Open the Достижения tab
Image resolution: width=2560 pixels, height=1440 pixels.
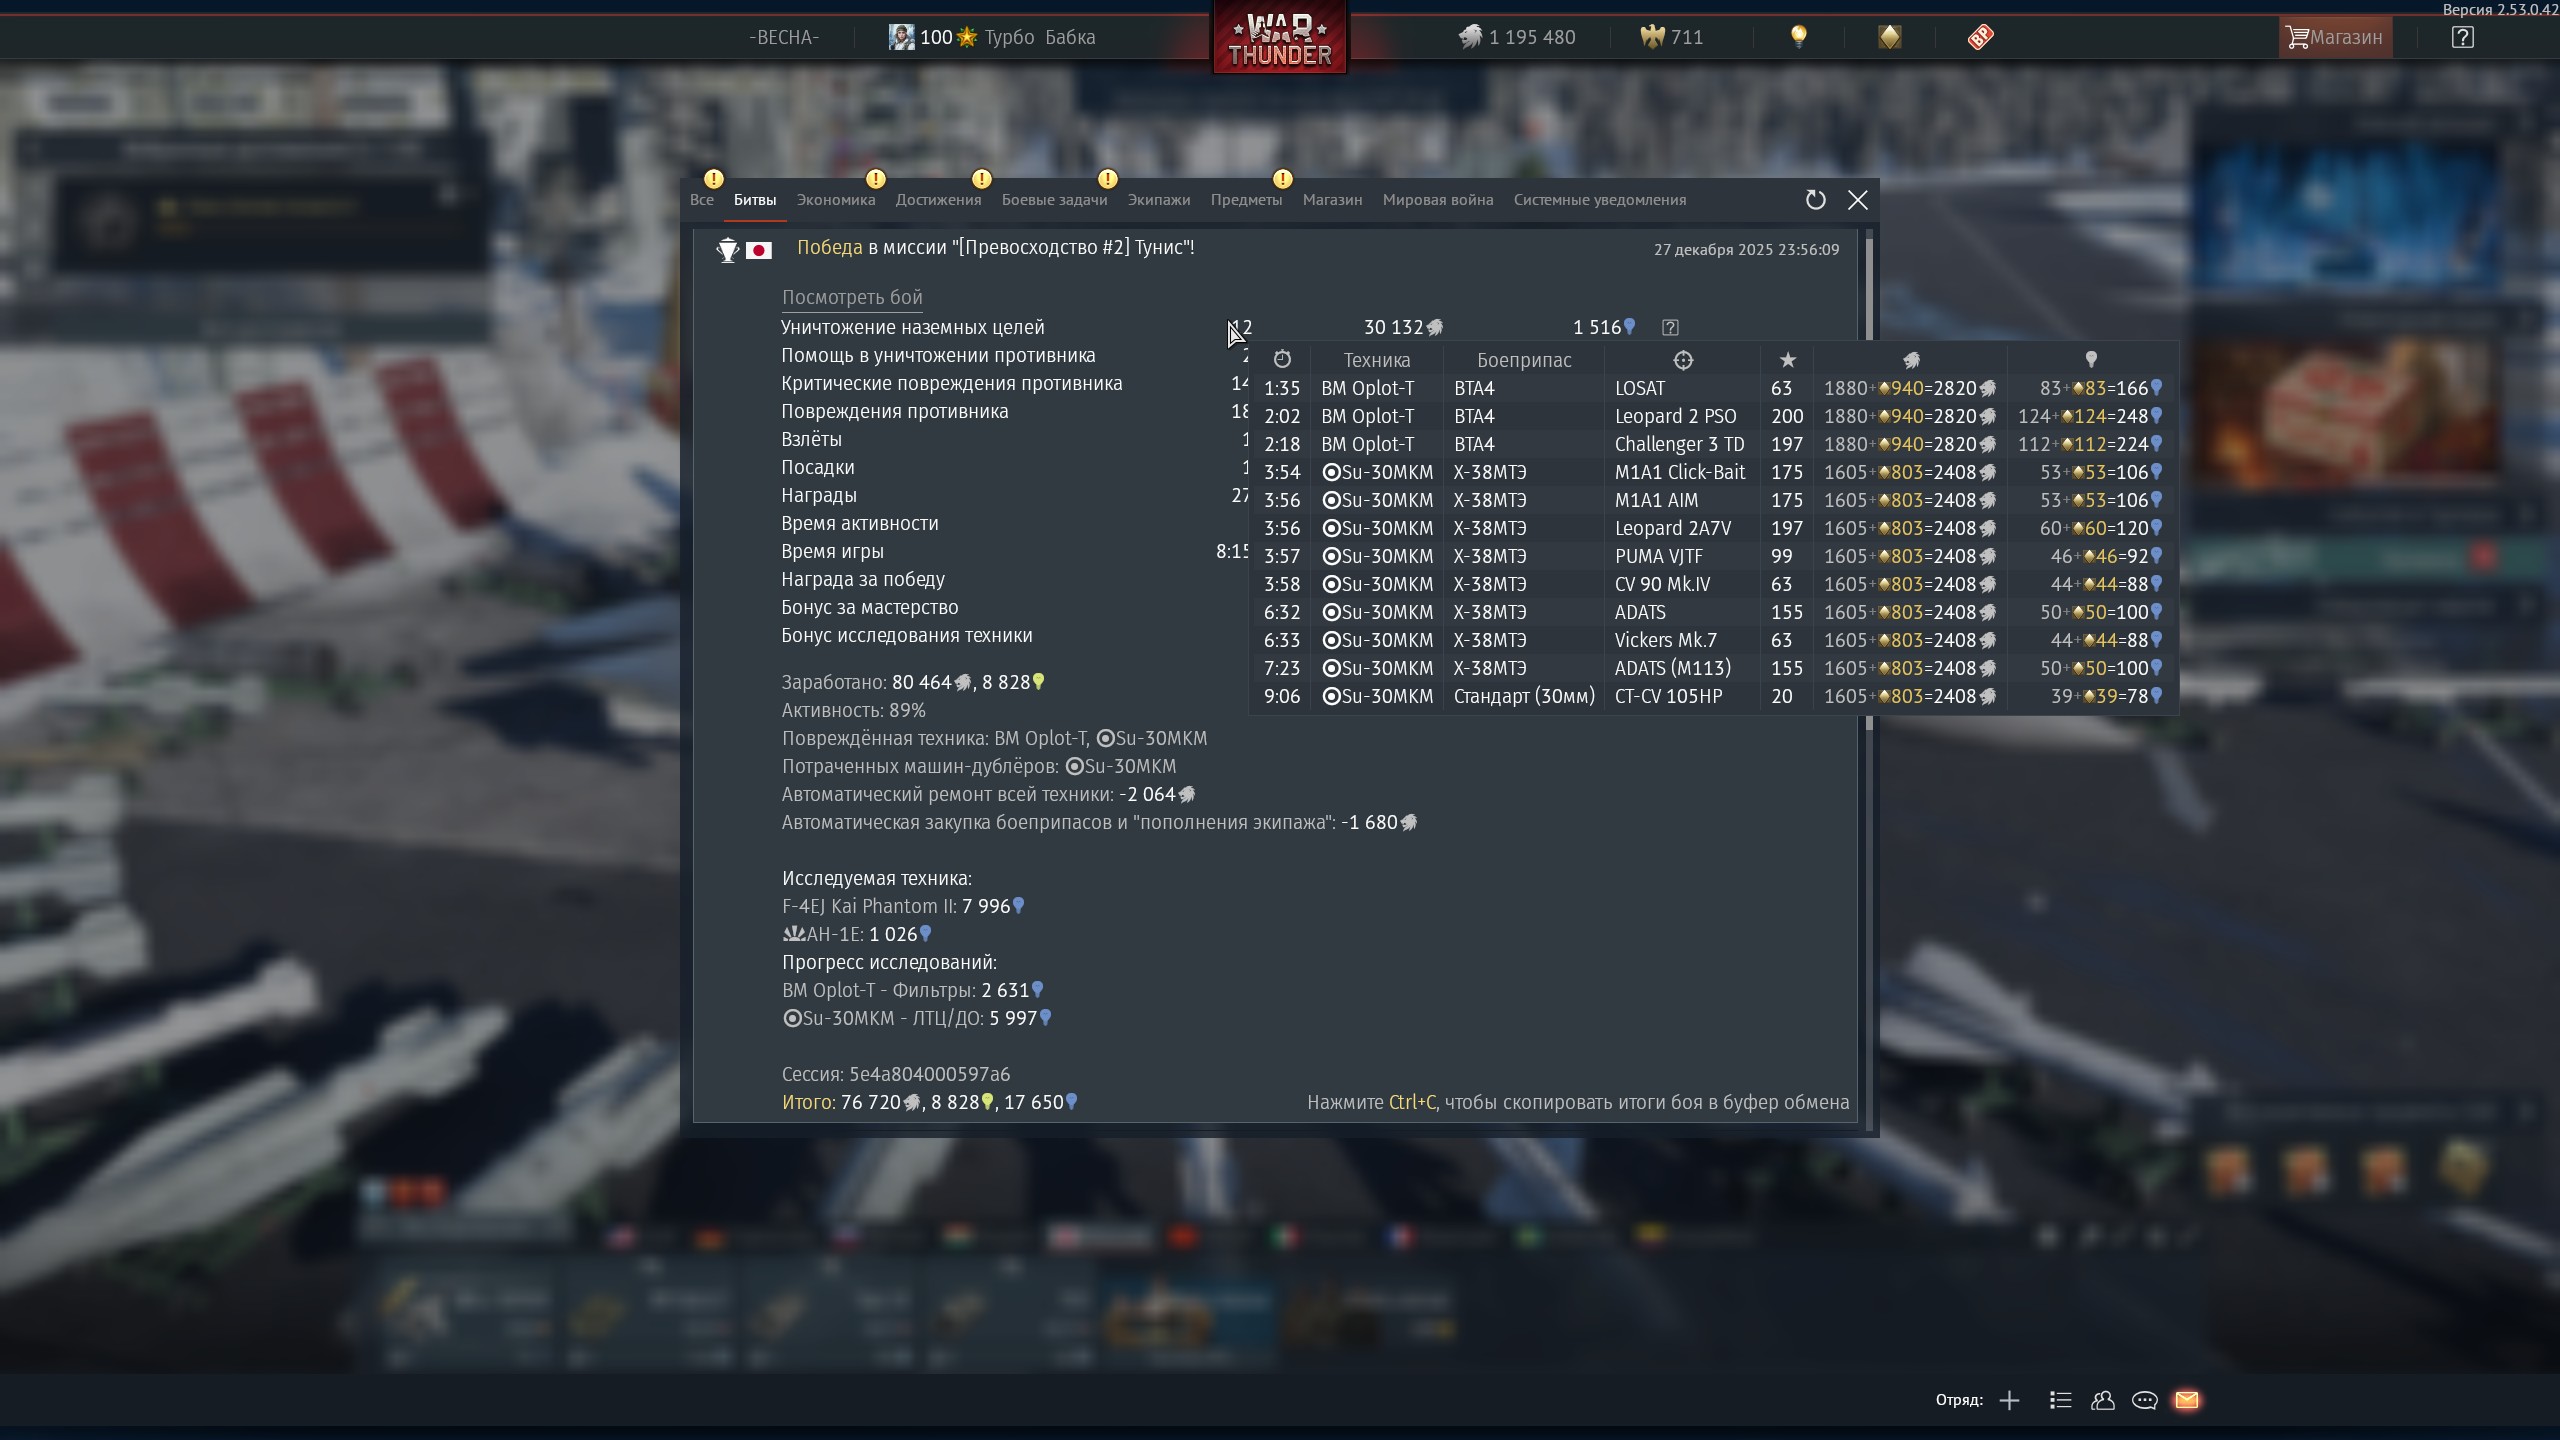[937, 200]
